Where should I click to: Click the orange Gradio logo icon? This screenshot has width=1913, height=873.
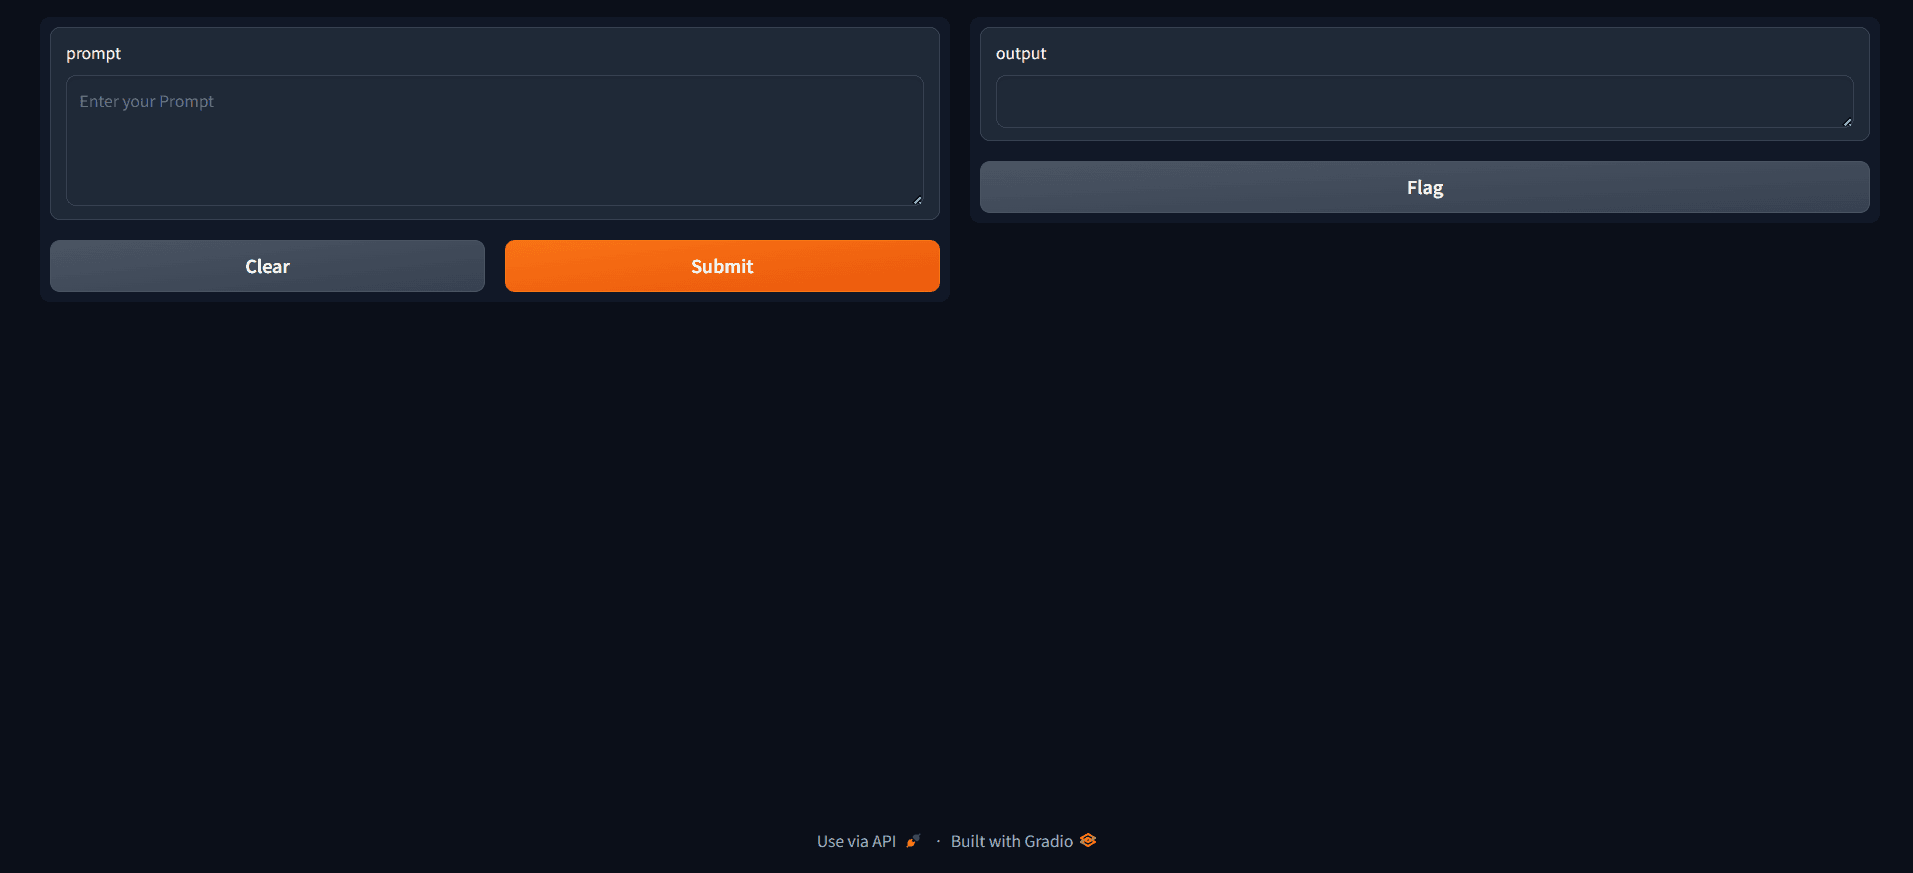pyautogui.click(x=1088, y=841)
